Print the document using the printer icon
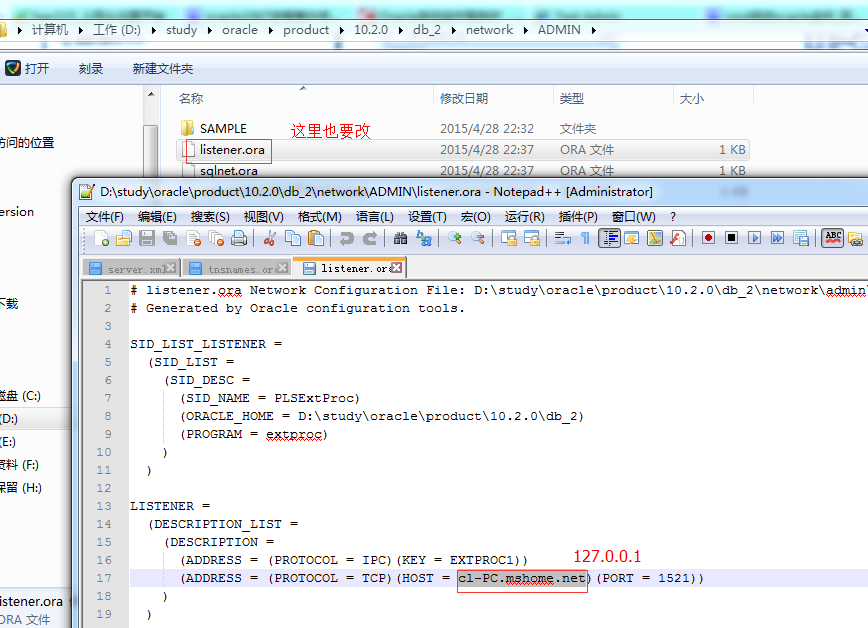The image size is (868, 628). [239, 238]
